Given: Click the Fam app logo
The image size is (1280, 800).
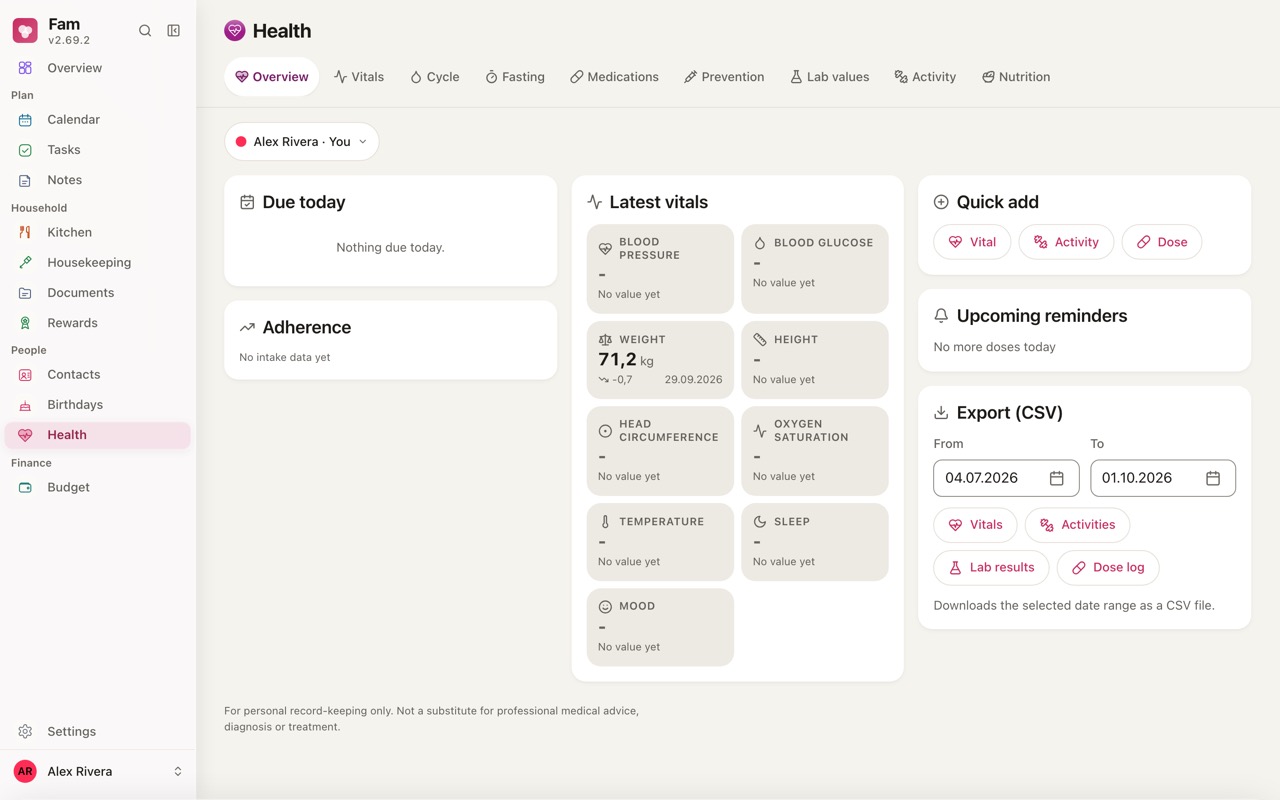Looking at the screenshot, I should [x=25, y=31].
